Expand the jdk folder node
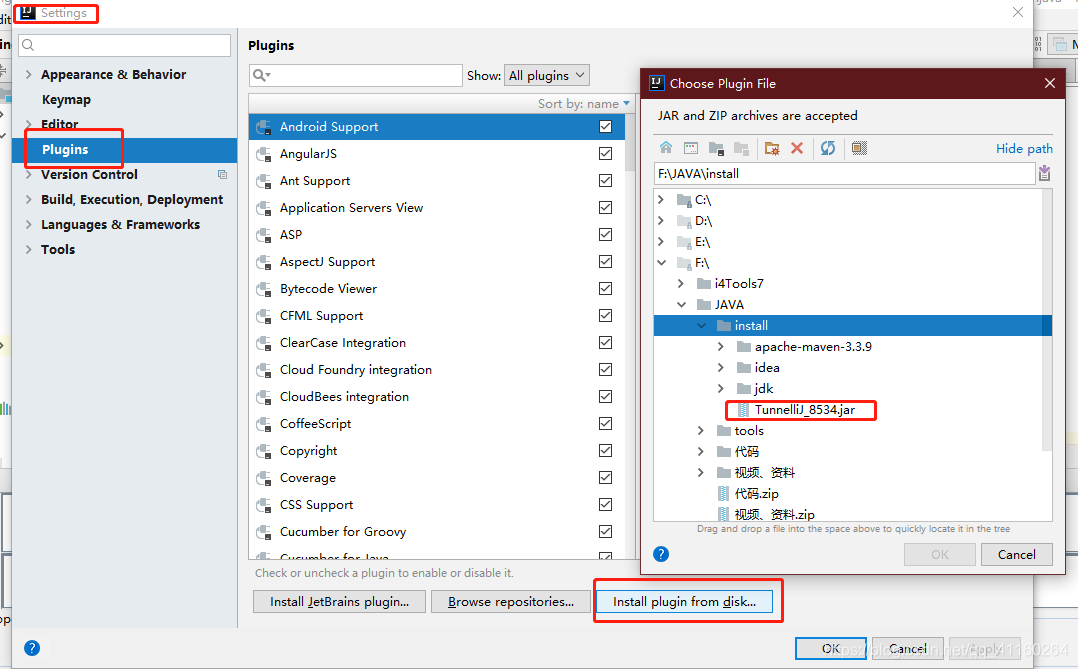 click(720, 388)
